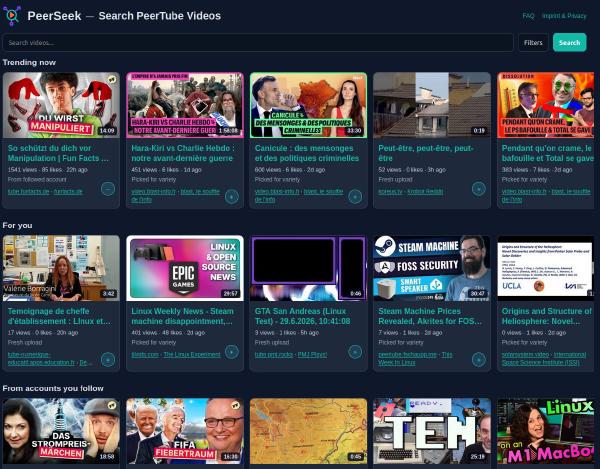Open the 'This Week in Linux' channel link
Viewport: 600px width, 469px height.
tap(415, 358)
